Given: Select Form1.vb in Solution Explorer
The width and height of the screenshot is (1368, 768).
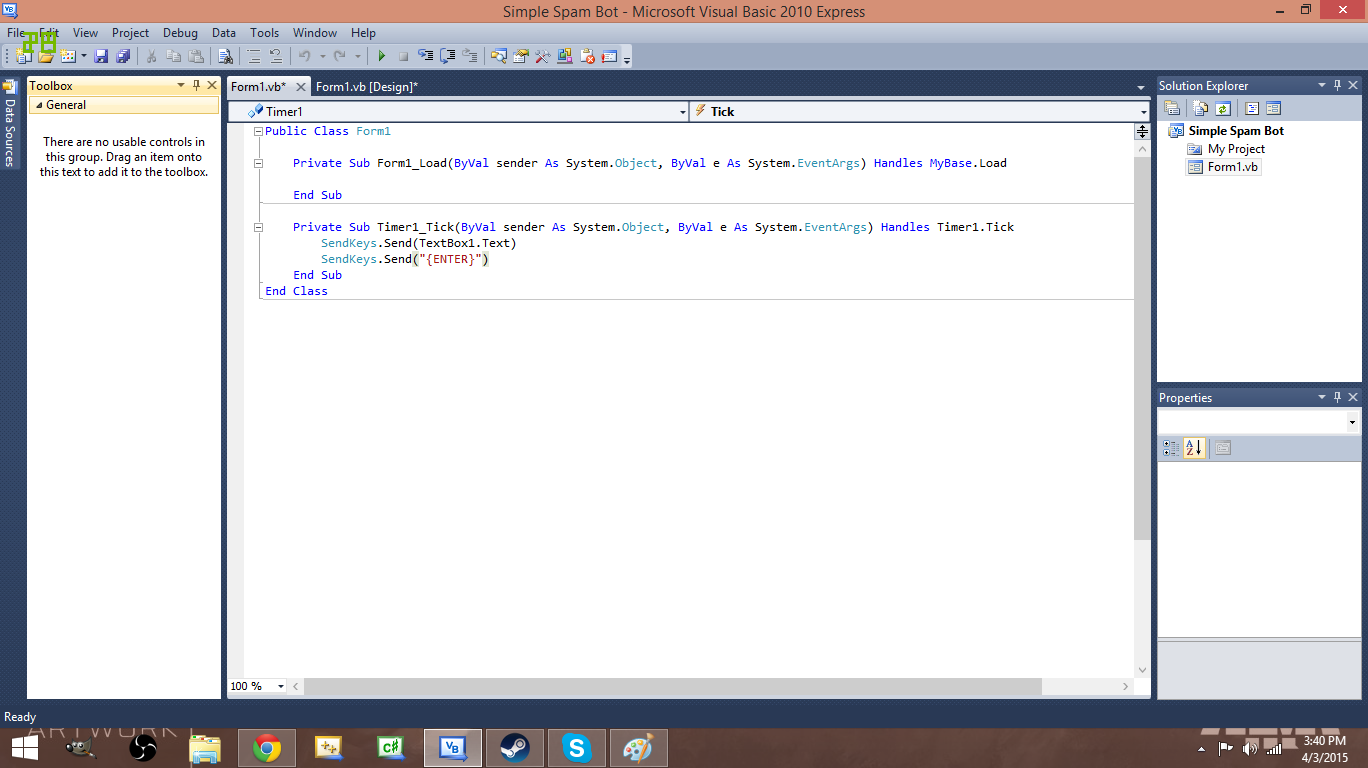Looking at the screenshot, I should click(1223, 167).
